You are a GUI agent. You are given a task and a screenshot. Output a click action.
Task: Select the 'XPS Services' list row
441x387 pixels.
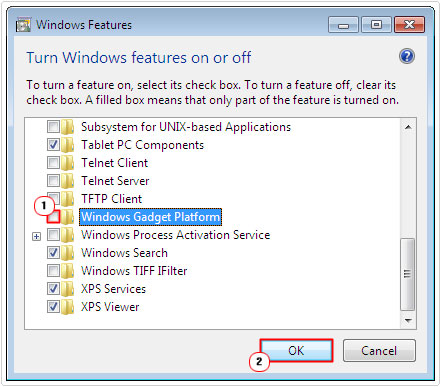tap(113, 289)
